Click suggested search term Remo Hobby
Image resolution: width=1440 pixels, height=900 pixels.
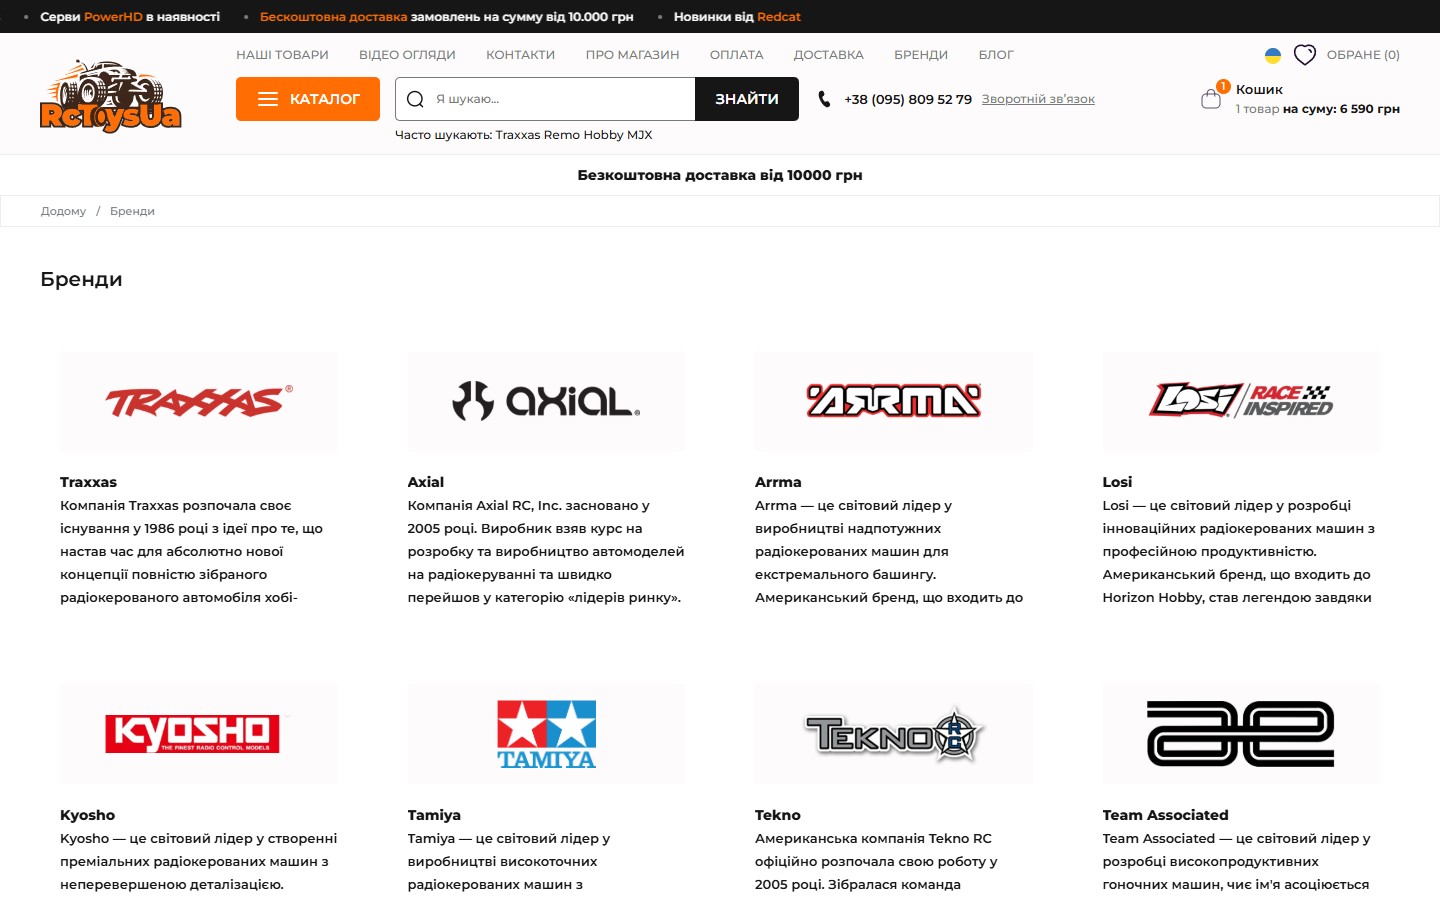tap(585, 135)
